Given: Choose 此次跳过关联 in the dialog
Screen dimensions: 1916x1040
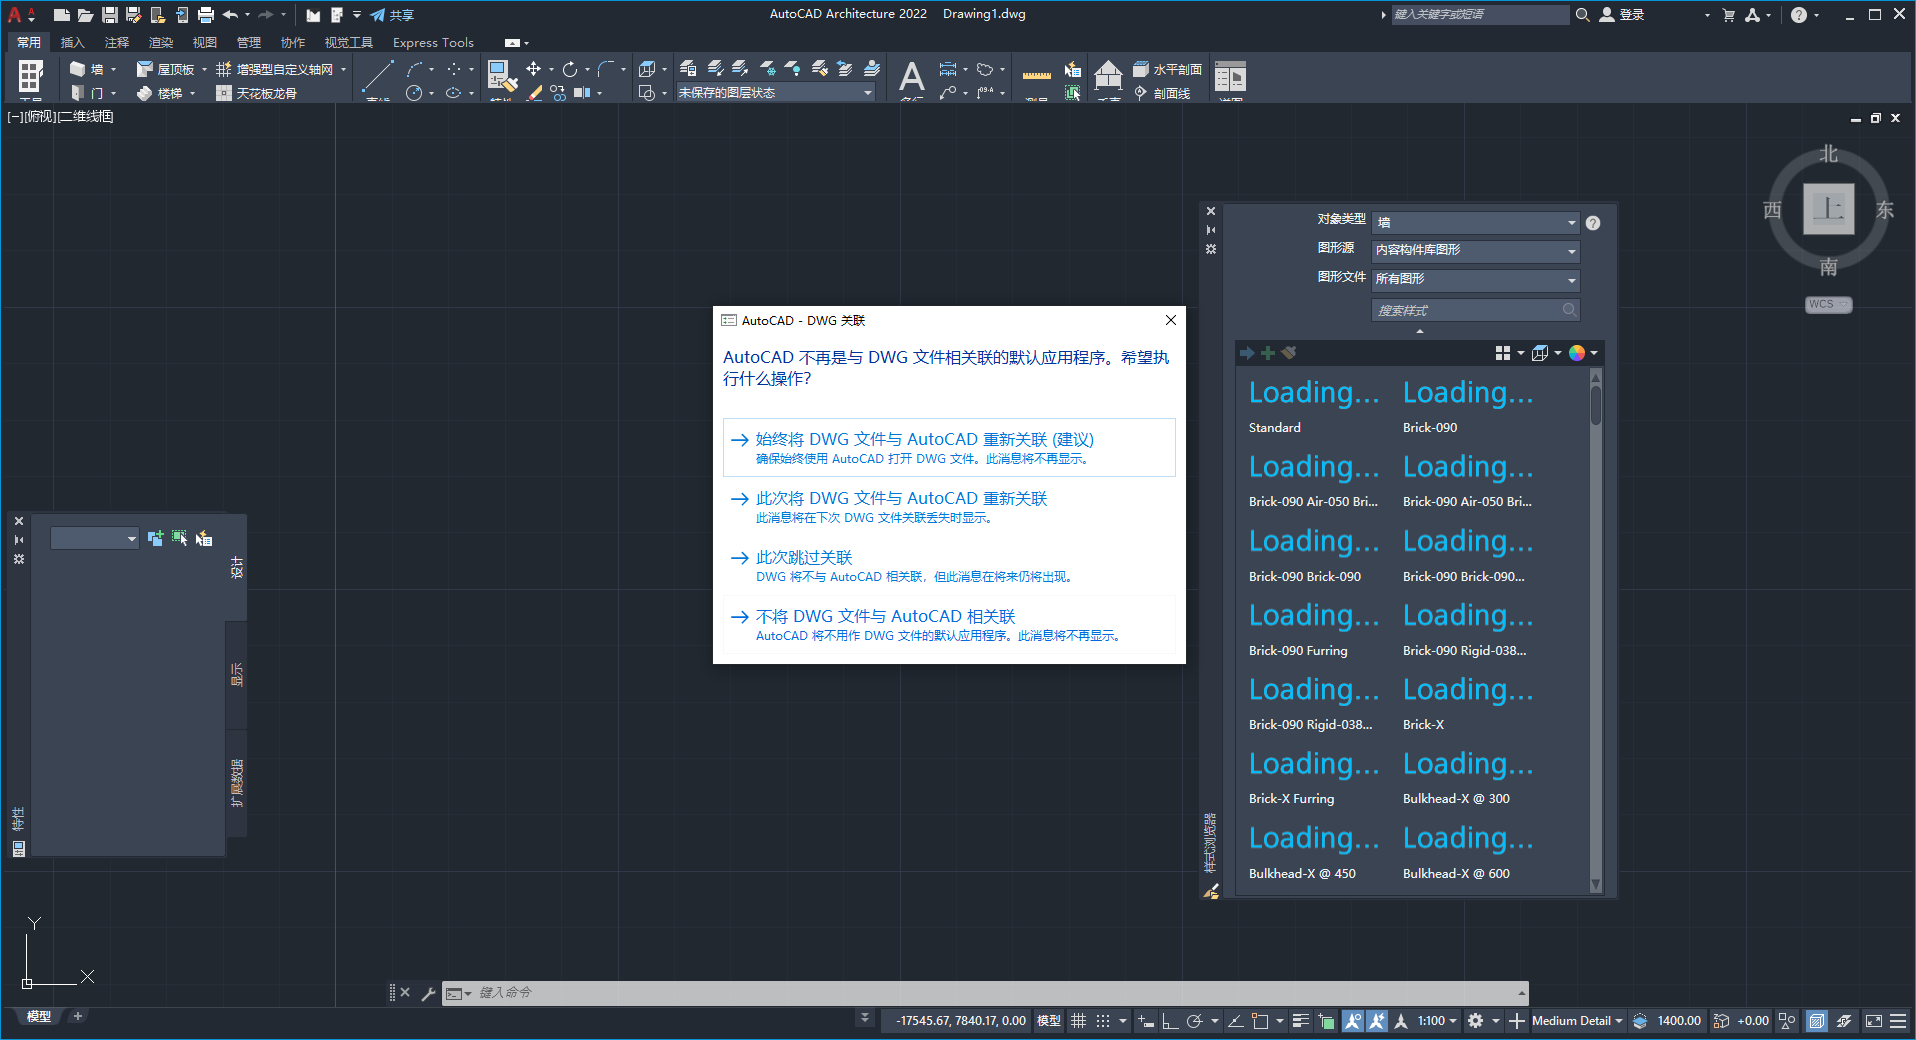Looking at the screenshot, I should (804, 557).
